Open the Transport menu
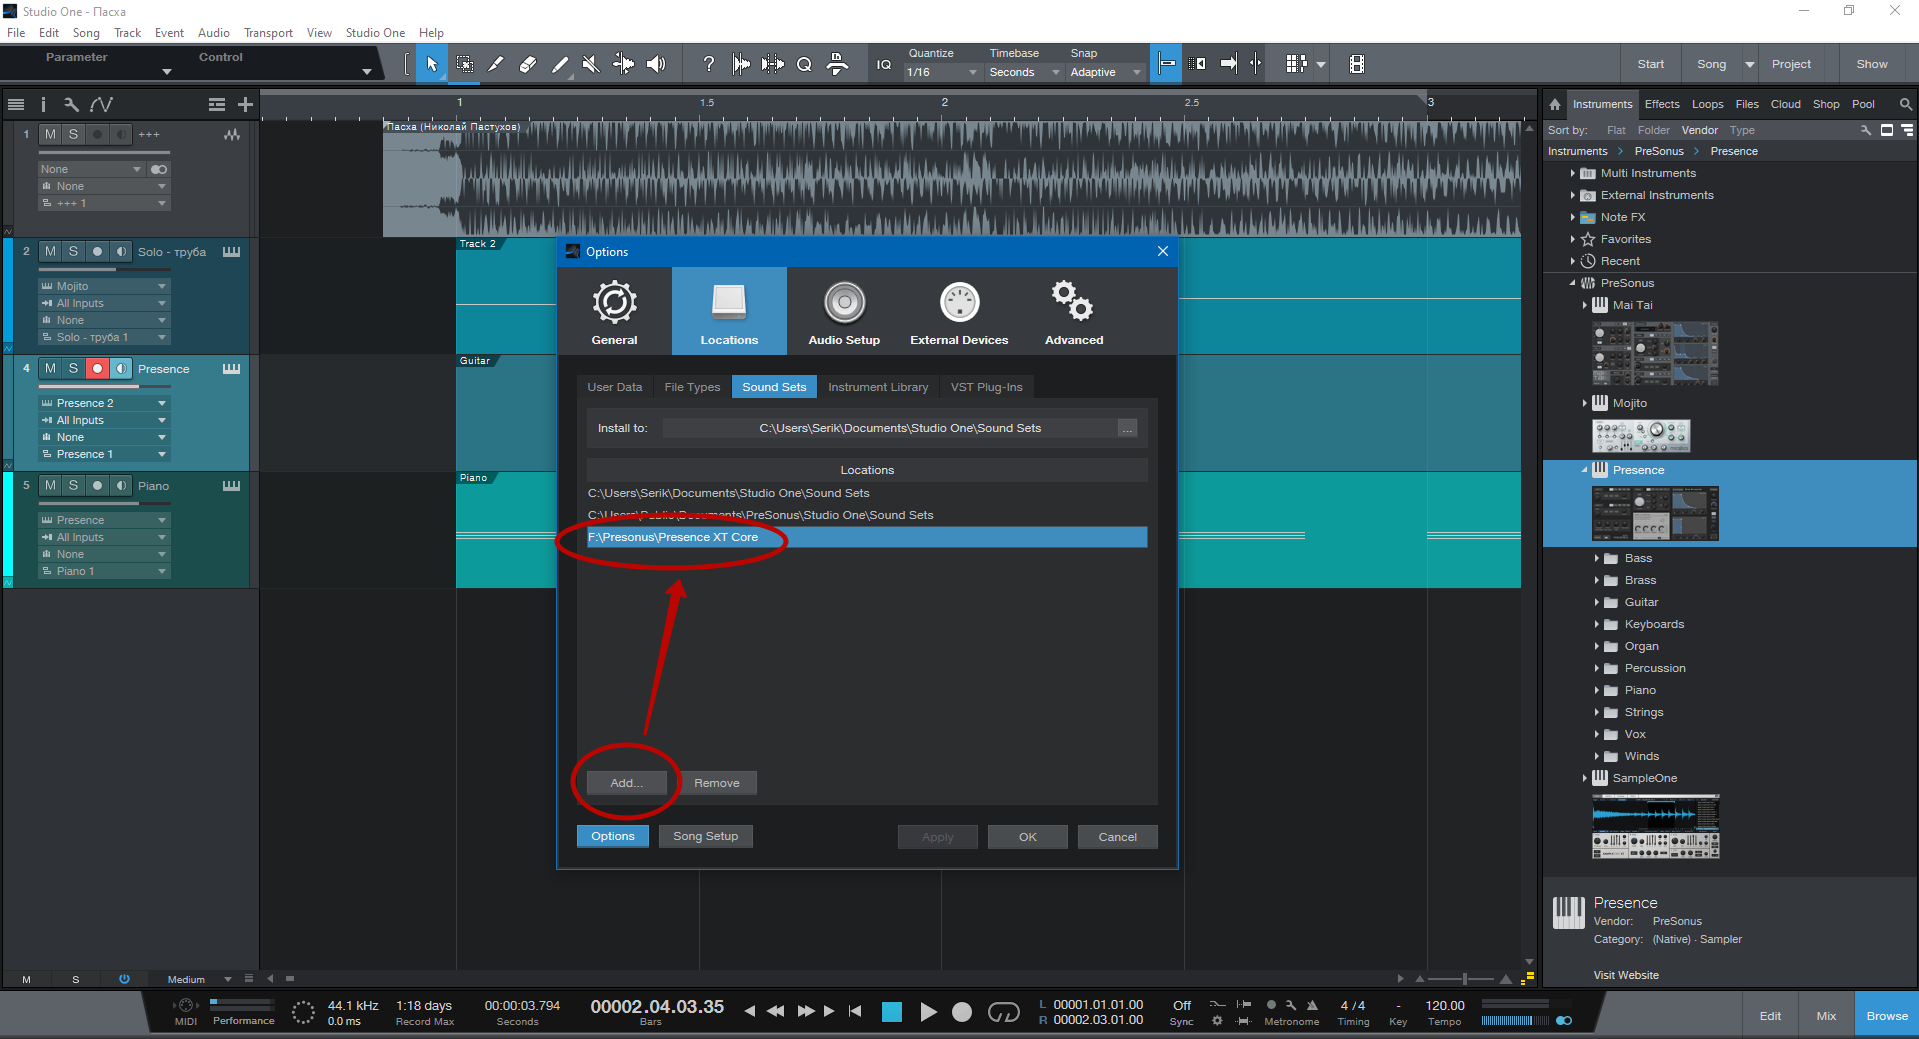 coord(268,33)
